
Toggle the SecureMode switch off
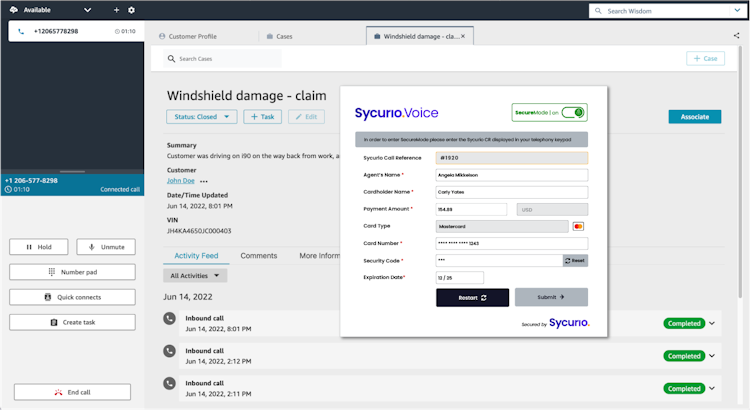[x=573, y=113]
